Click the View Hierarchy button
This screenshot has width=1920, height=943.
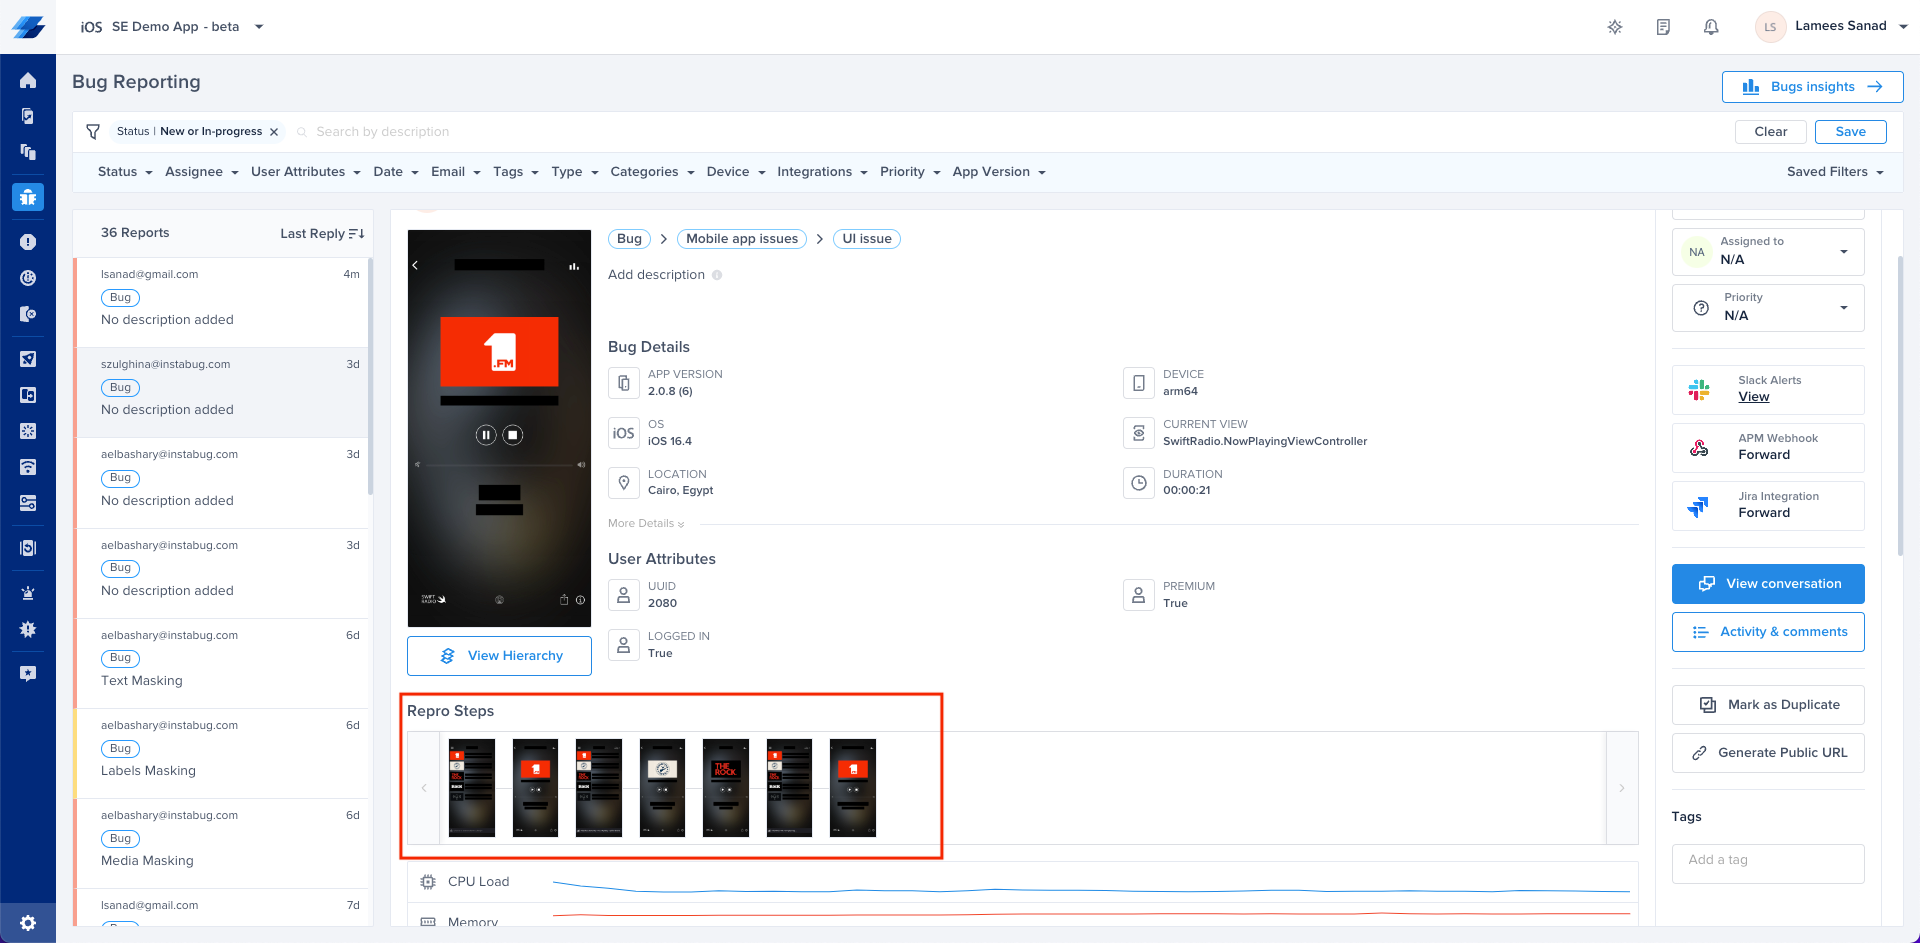pos(498,655)
